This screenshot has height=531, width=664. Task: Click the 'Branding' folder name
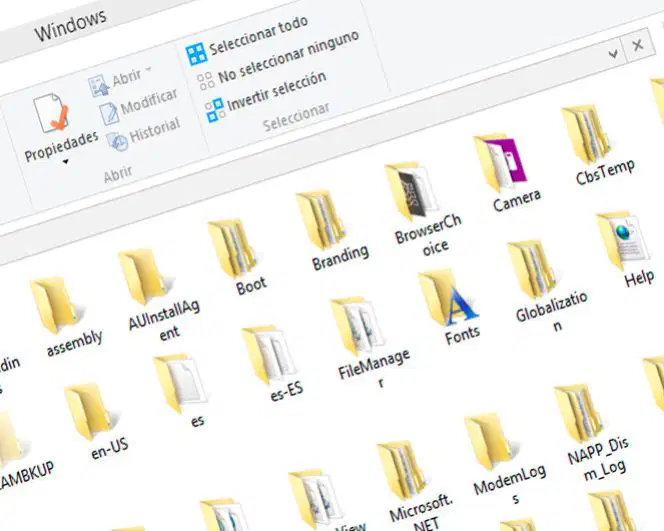pyautogui.click(x=340, y=257)
